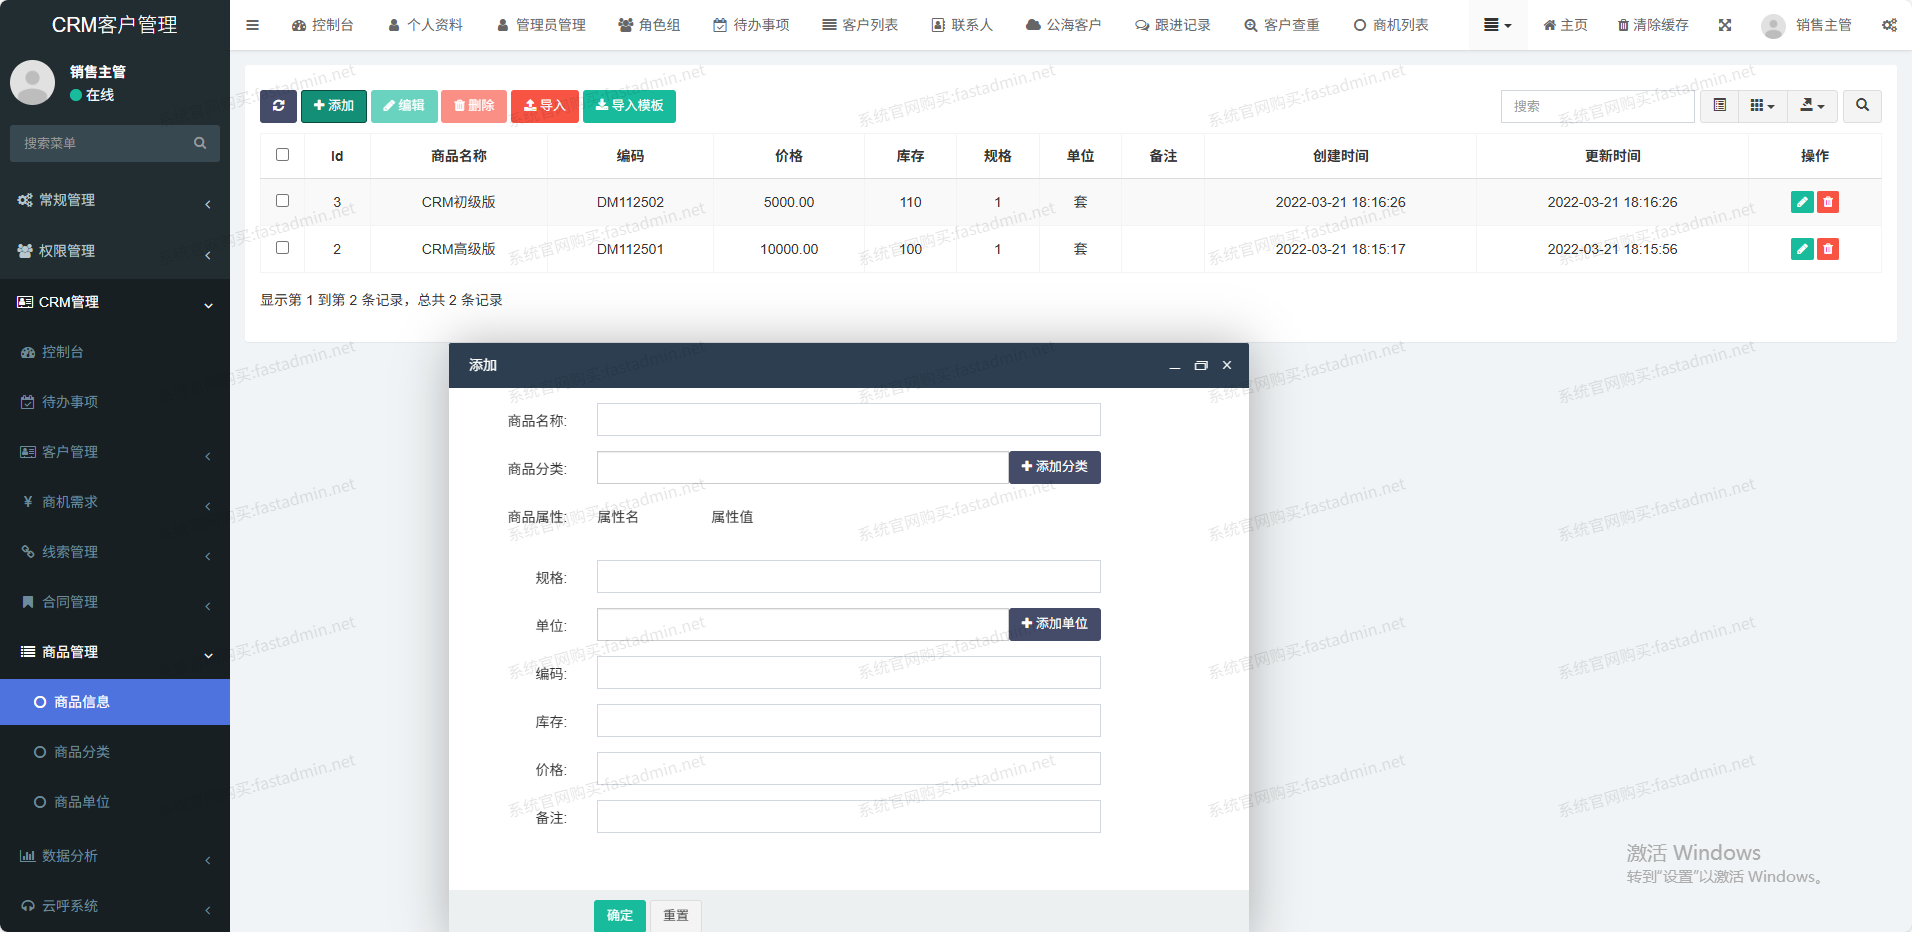Click the search magnifier icon in toolbar
The height and width of the screenshot is (932, 1912).
[1862, 106]
